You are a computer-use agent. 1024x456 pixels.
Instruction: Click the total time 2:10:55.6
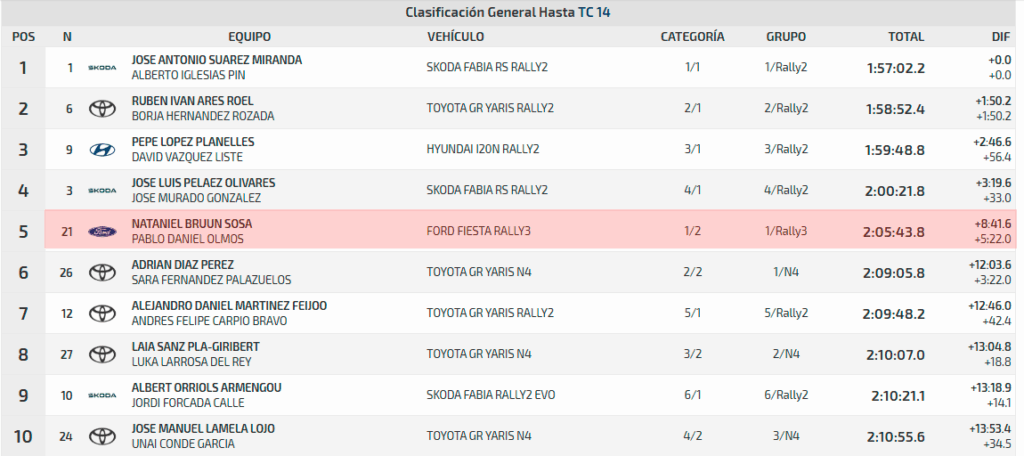pyautogui.click(x=895, y=436)
